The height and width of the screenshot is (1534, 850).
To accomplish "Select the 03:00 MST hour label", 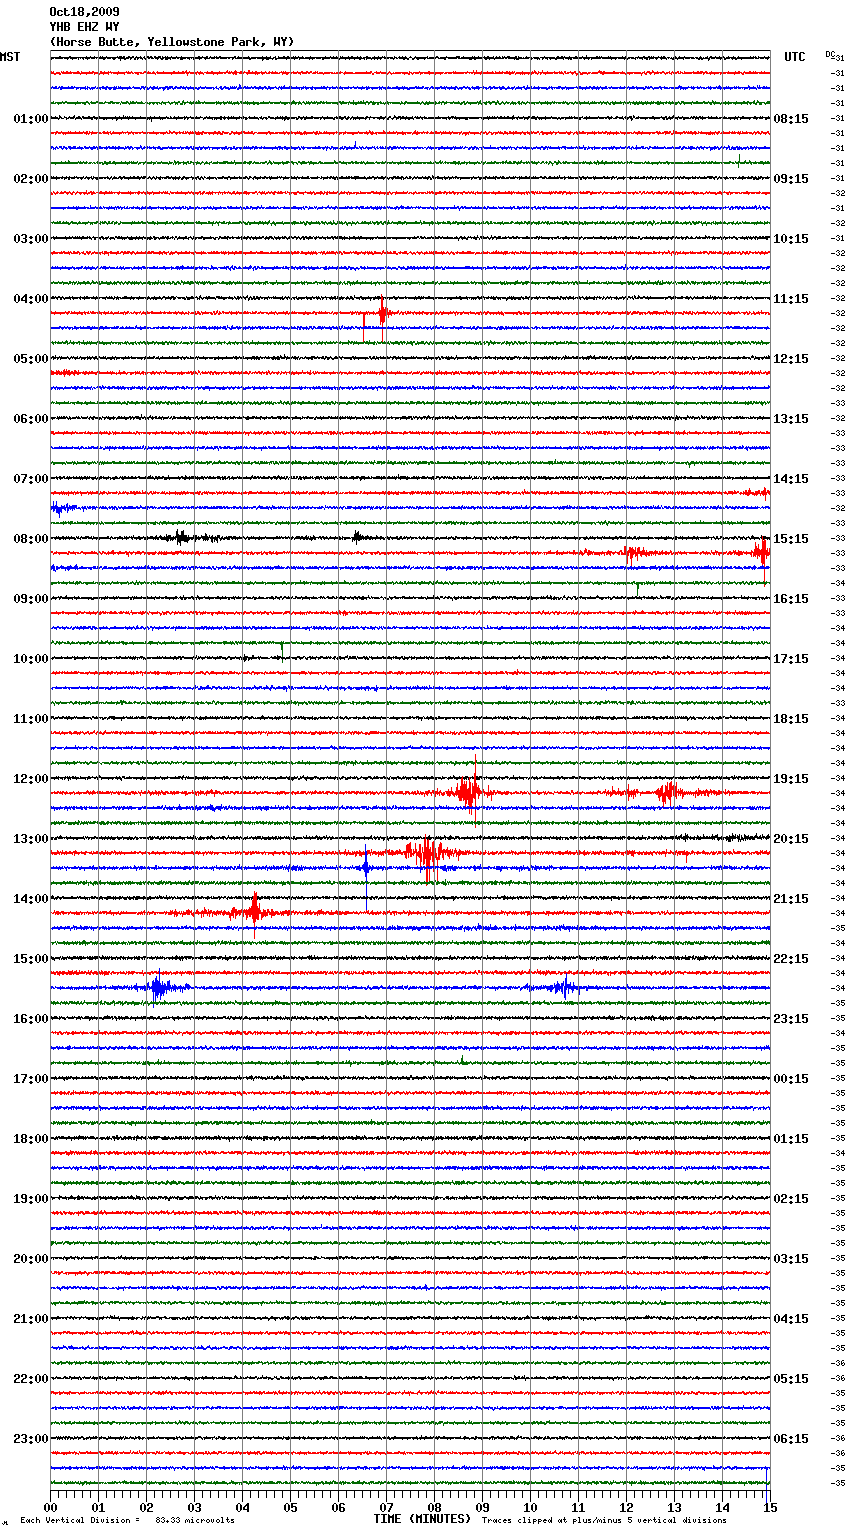I will (x=30, y=239).
